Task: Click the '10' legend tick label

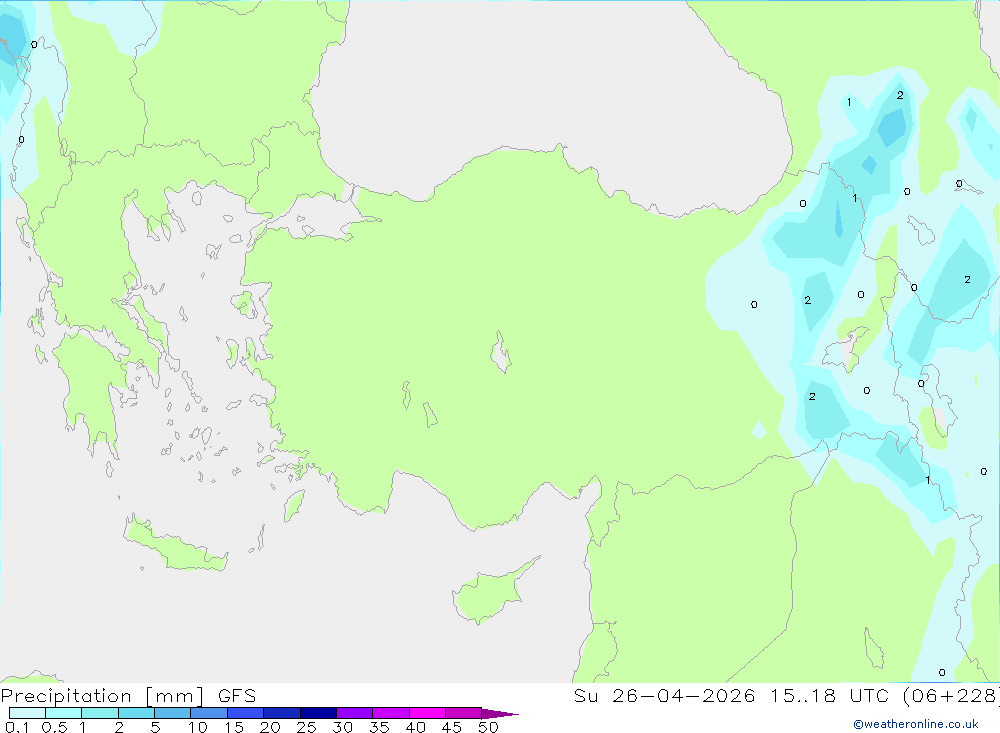Action: 198,727
